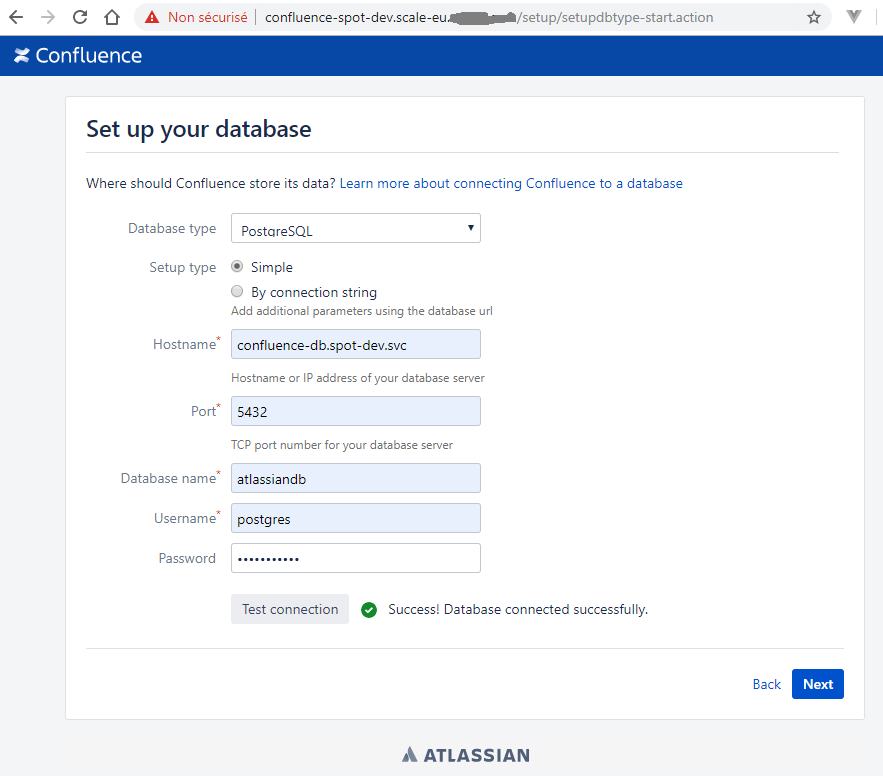Viewport: 883px width, 776px height.
Task: Choose By connection string radio option
Action: (237, 292)
